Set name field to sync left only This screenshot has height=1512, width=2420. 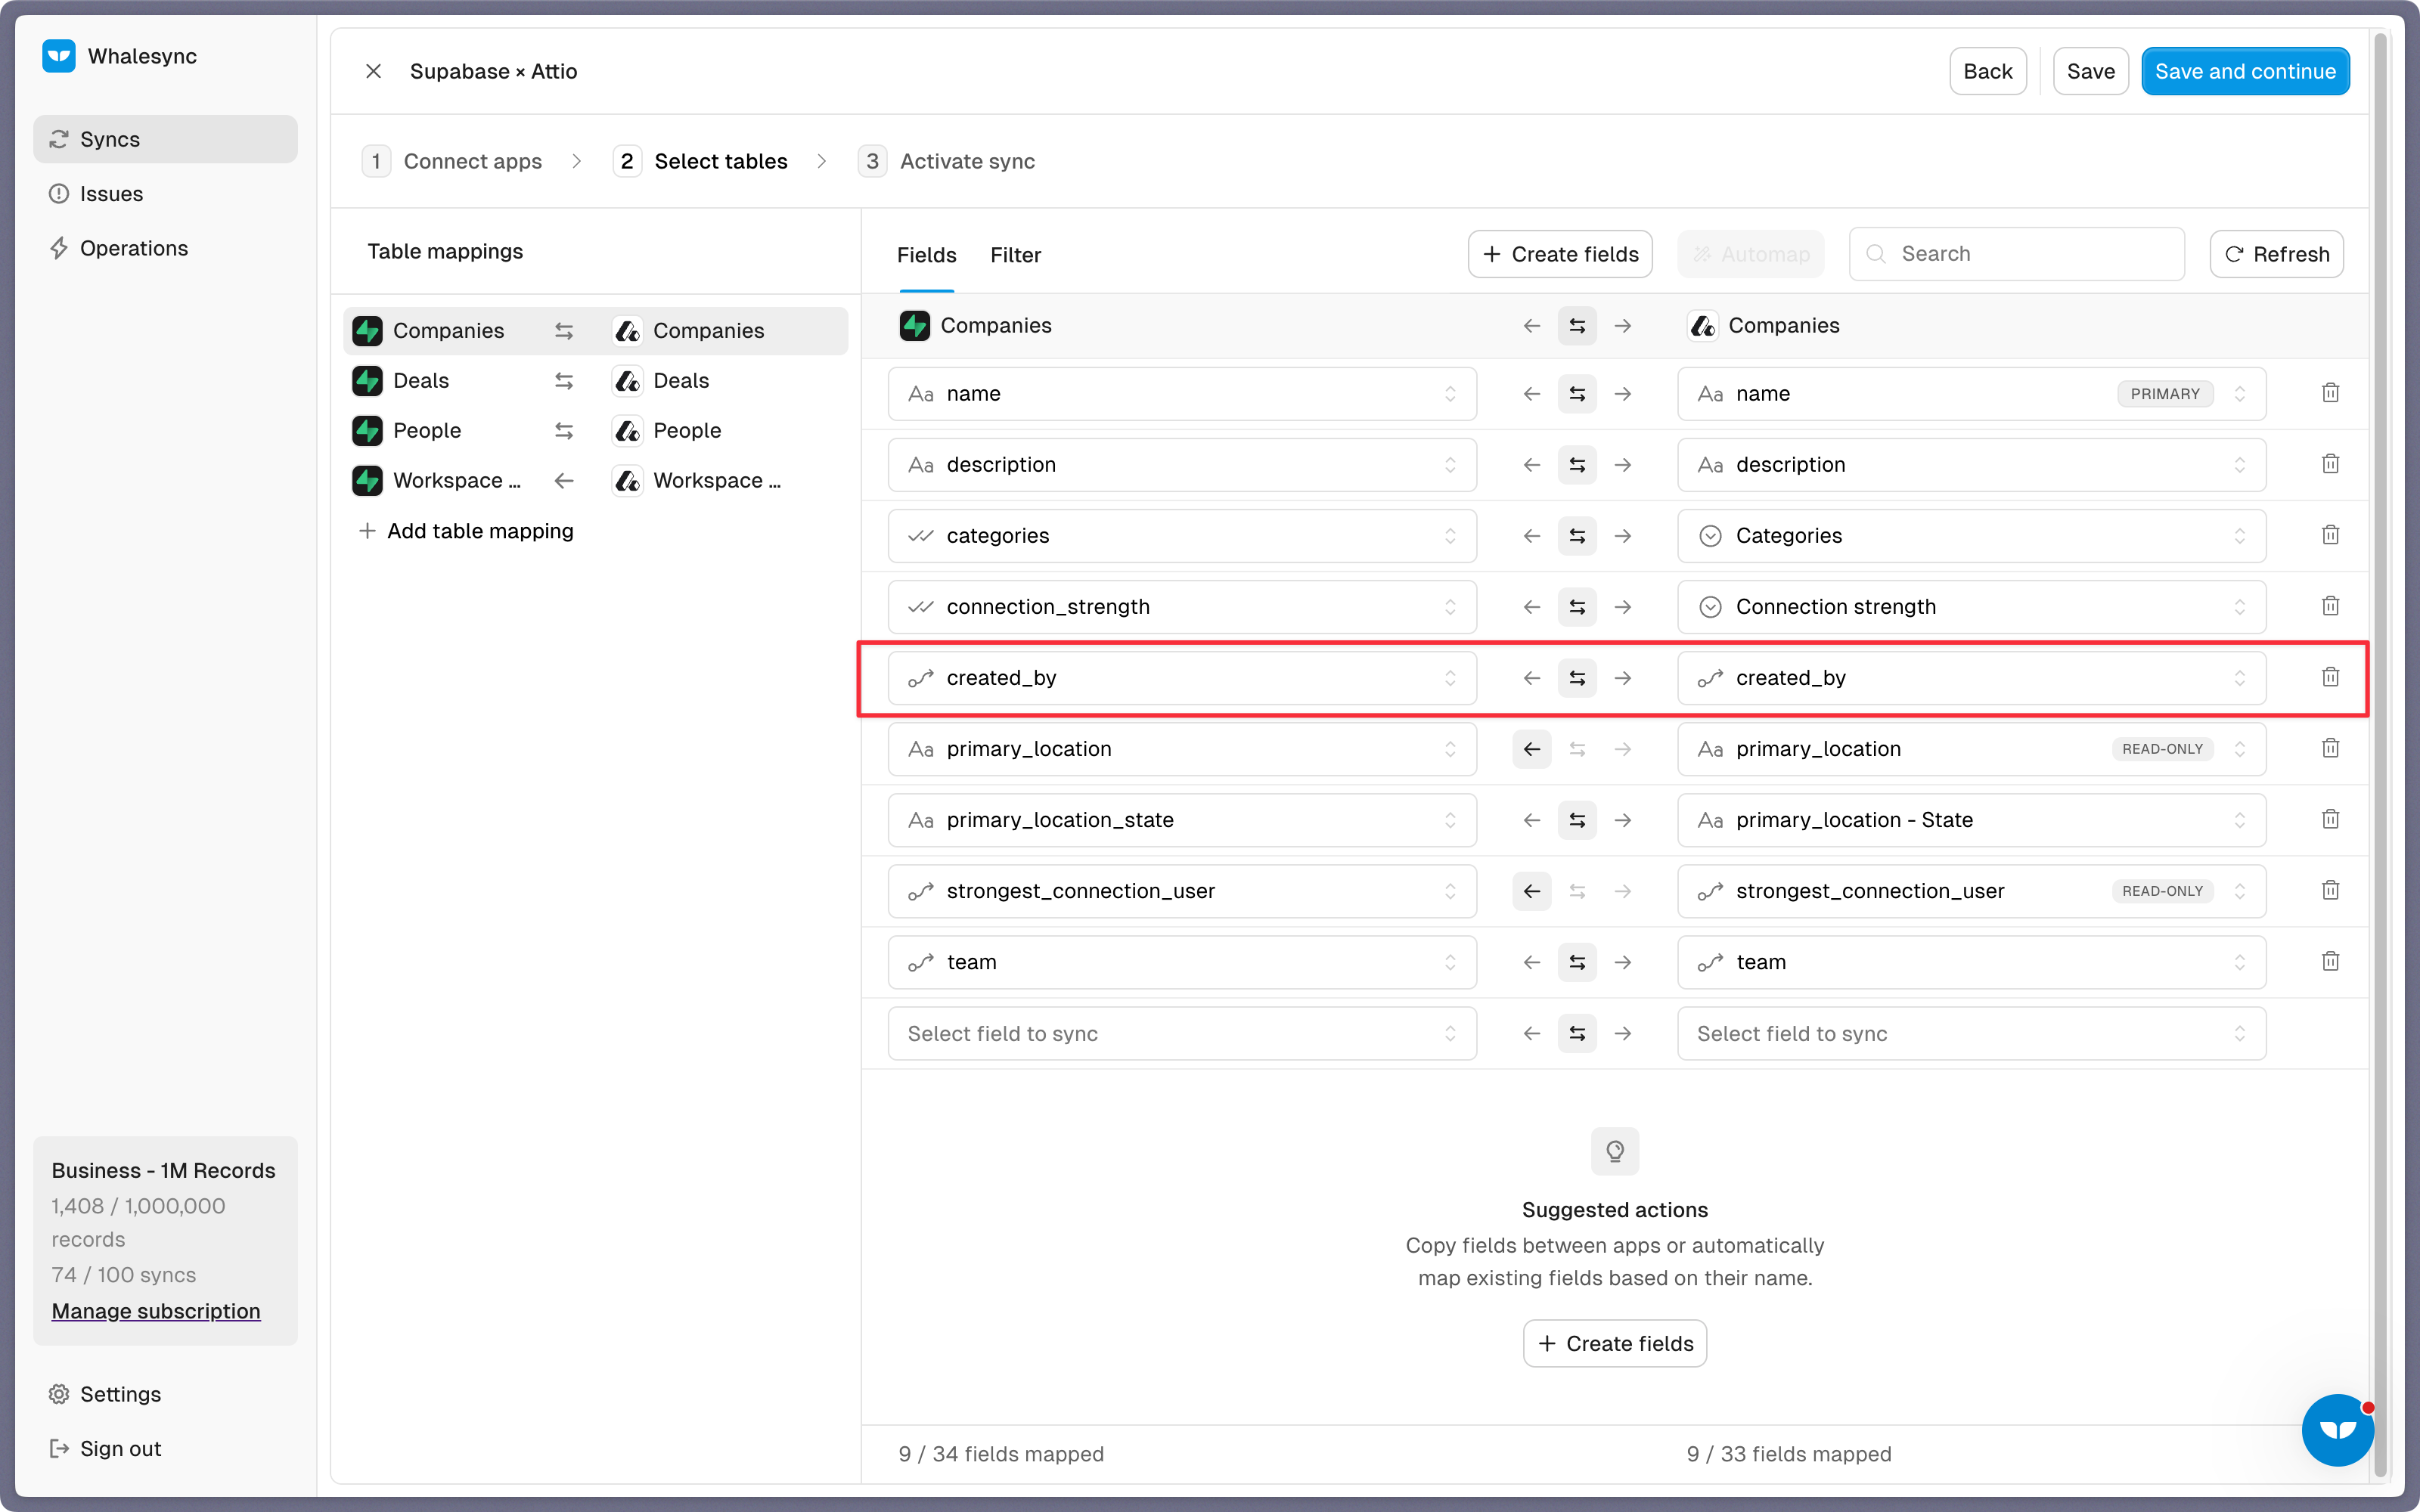point(1531,394)
